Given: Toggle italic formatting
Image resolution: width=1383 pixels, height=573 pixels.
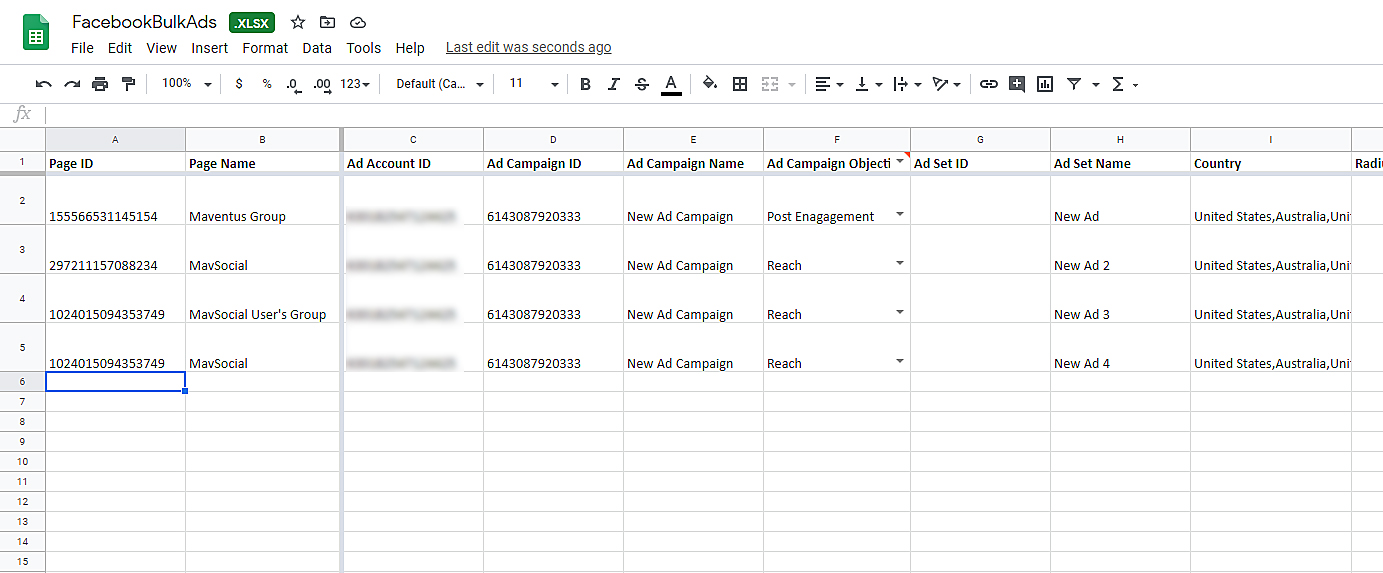Looking at the screenshot, I should click(x=614, y=84).
